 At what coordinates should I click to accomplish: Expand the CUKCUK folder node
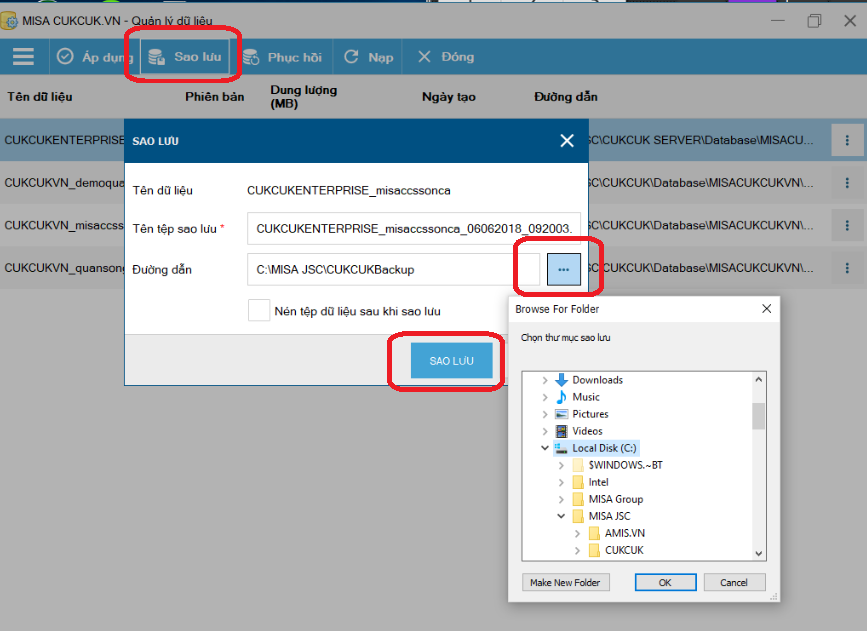pyautogui.click(x=577, y=550)
